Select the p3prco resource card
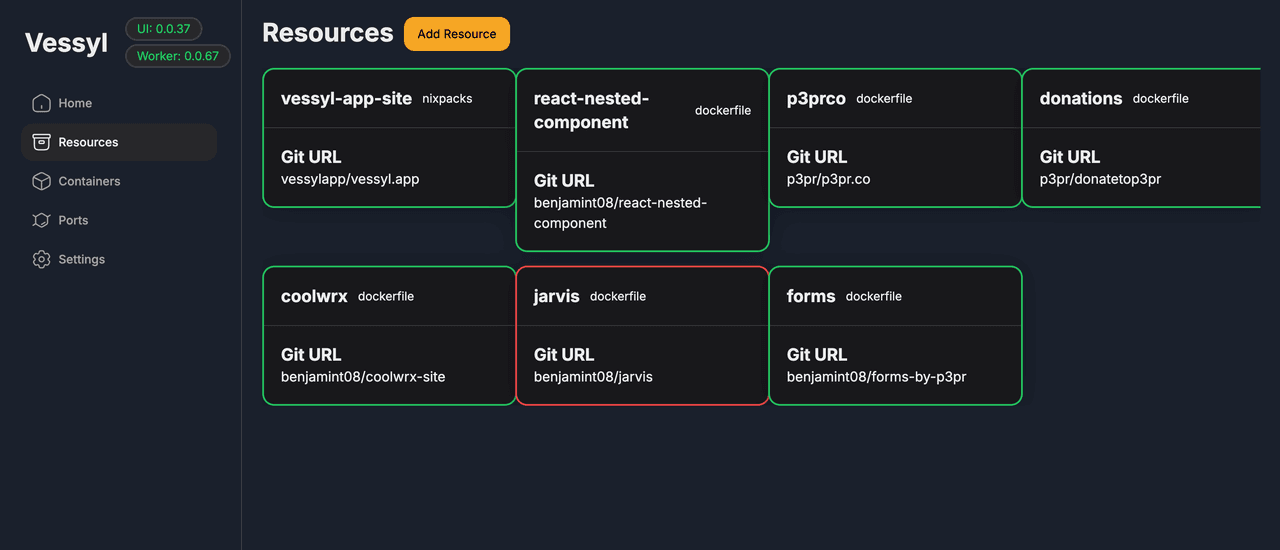The height and width of the screenshot is (550, 1280). pyautogui.click(x=895, y=138)
